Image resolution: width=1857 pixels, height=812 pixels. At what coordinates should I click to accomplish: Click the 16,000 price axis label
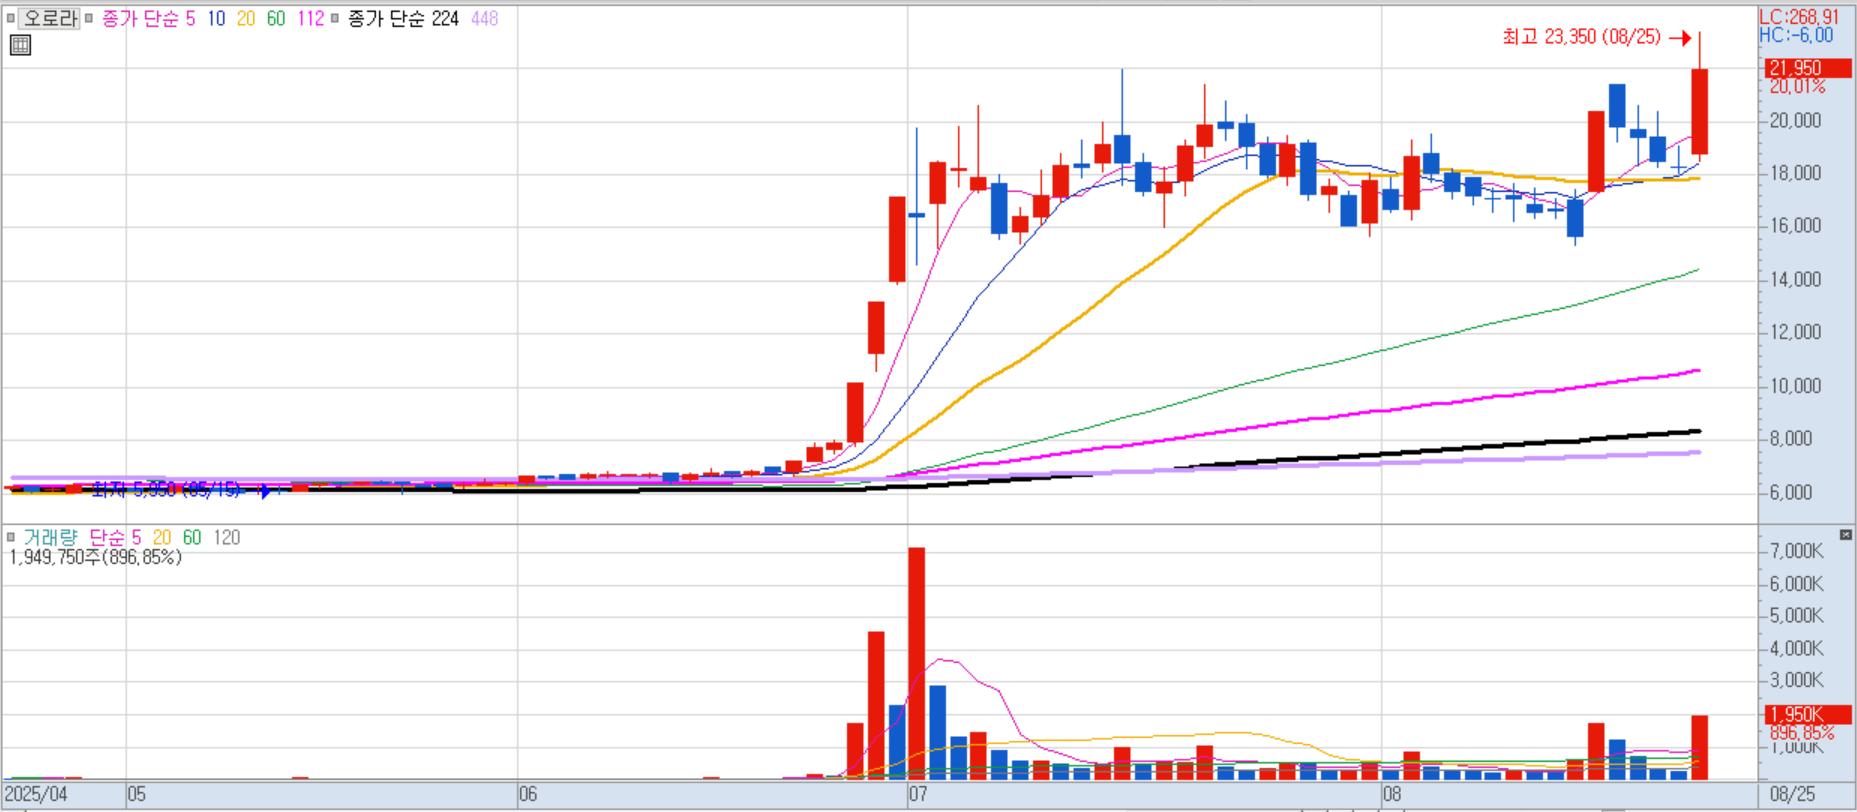click(x=1796, y=226)
